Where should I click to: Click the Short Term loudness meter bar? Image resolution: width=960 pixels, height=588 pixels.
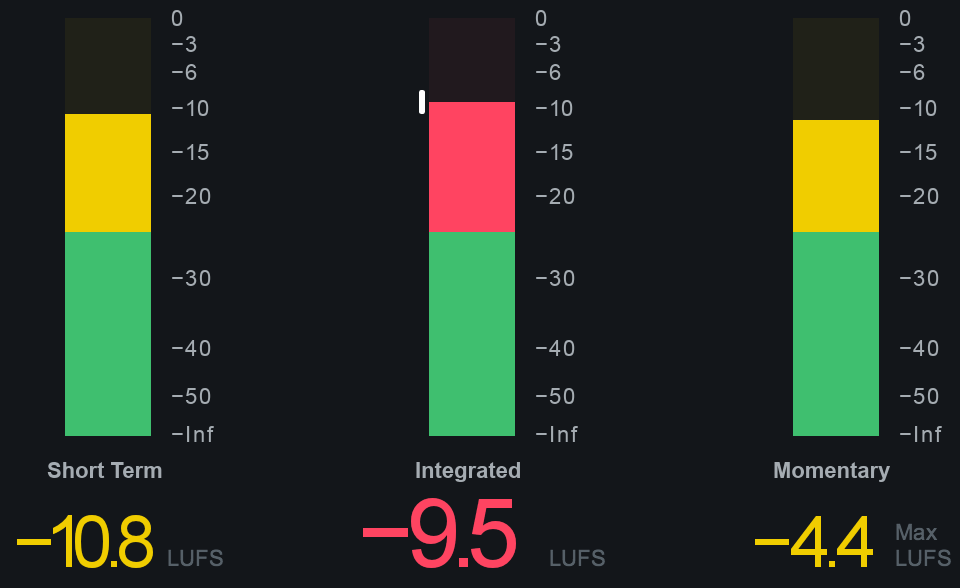click(108, 227)
